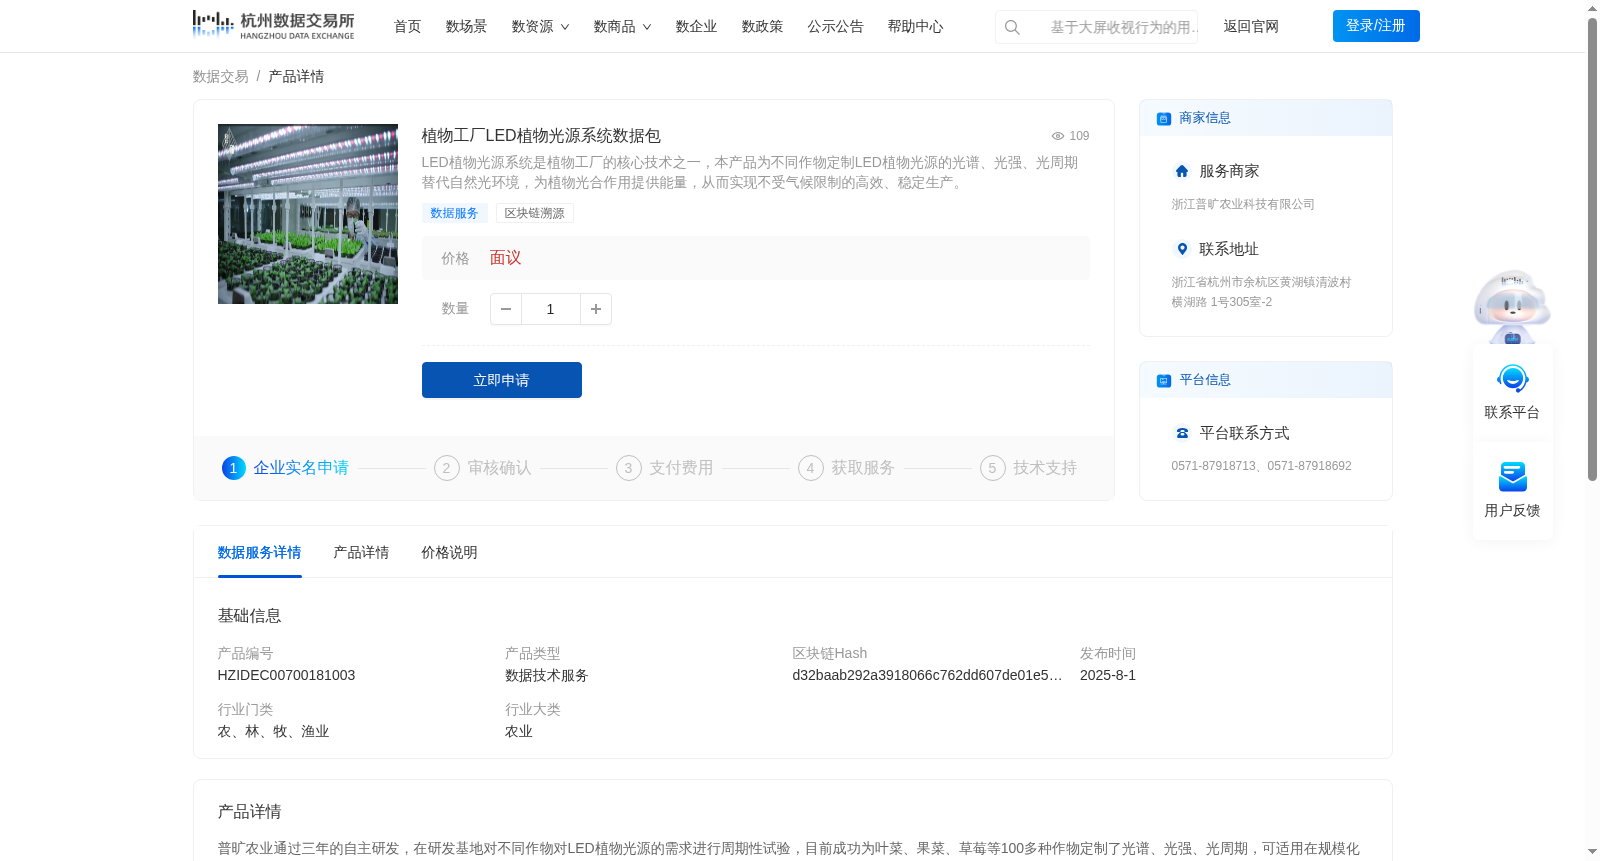Click step 1 circle 企业实名申请

pos(234,468)
